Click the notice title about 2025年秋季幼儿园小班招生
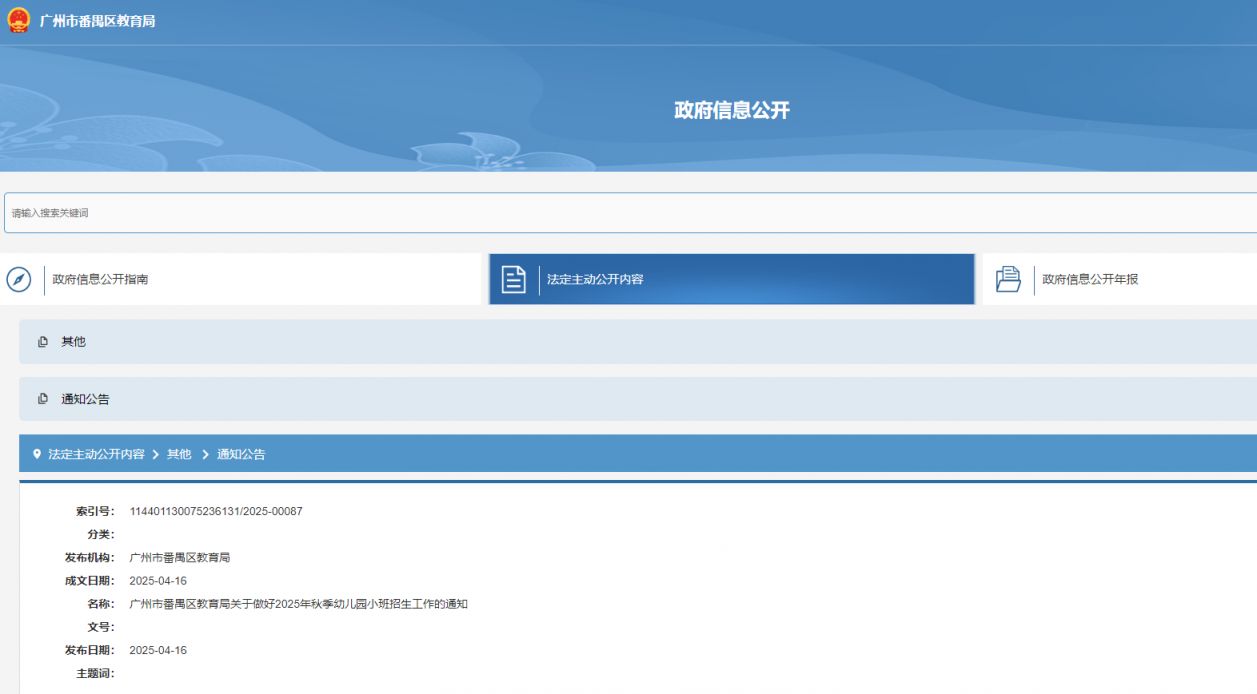Screen dimensions: 1257x694 pyautogui.click(x=299, y=604)
